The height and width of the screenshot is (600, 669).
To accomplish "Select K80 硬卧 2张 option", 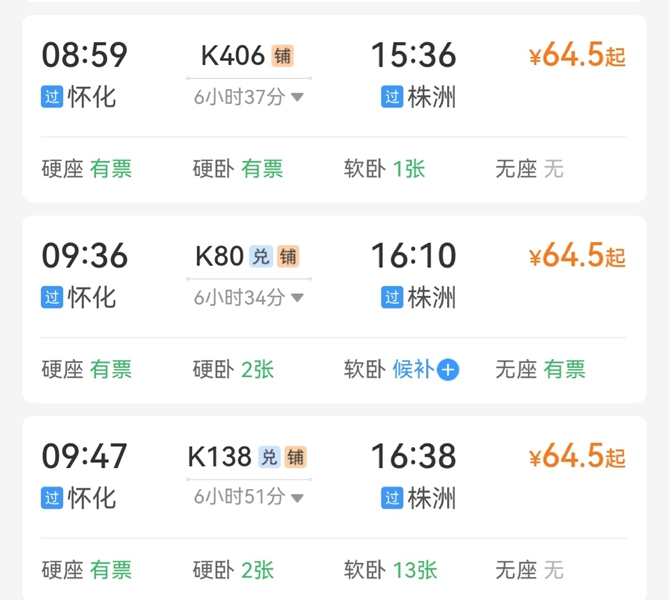I will (233, 369).
